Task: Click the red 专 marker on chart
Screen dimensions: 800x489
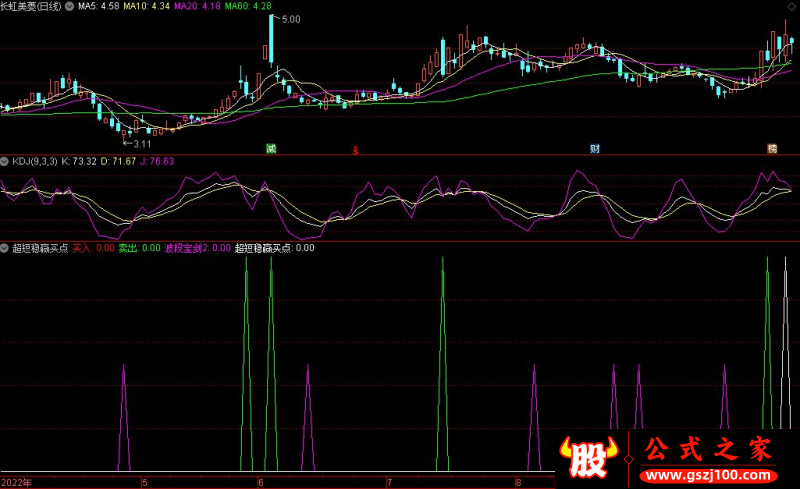Action: (x=355, y=150)
